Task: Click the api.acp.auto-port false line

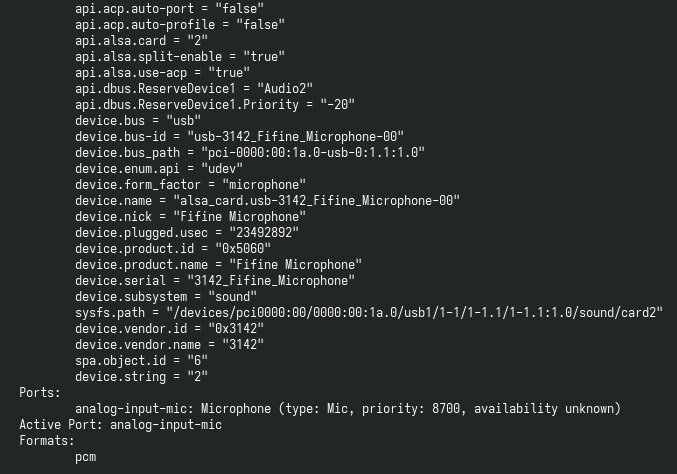Action: click(169, 8)
